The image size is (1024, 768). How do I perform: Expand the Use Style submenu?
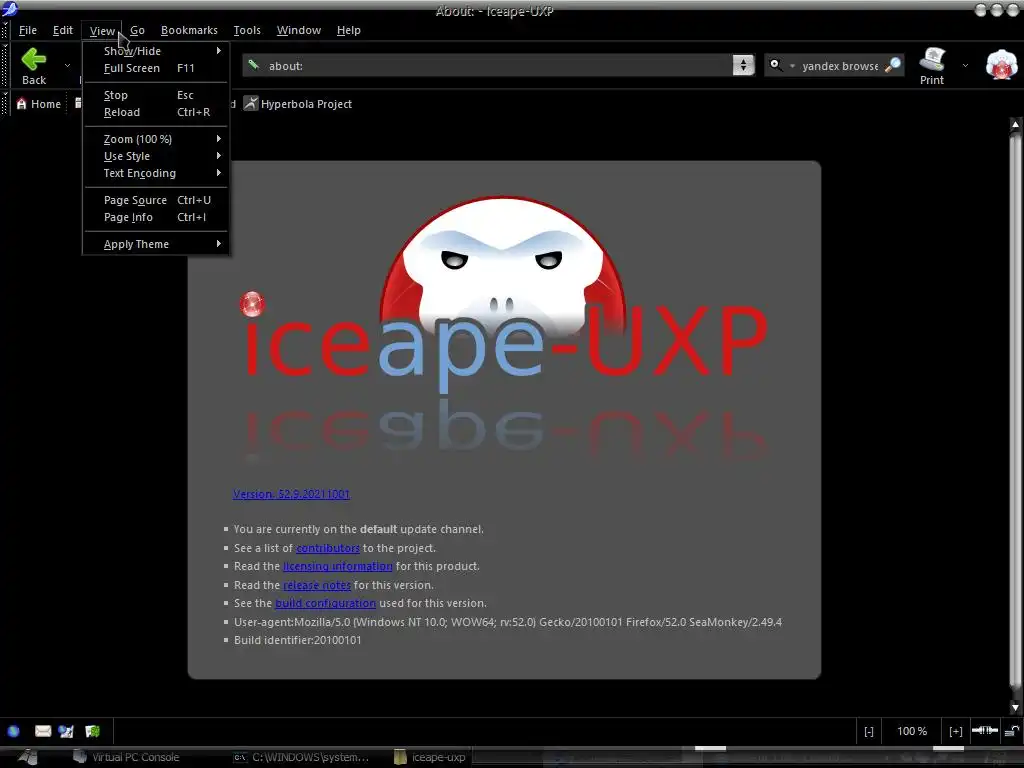point(155,156)
